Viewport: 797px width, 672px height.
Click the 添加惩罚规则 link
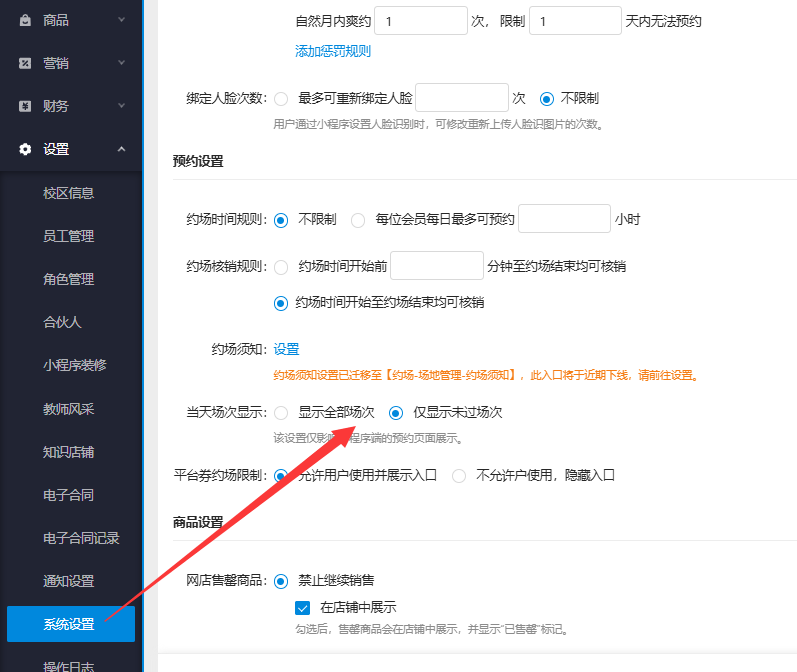tap(333, 51)
